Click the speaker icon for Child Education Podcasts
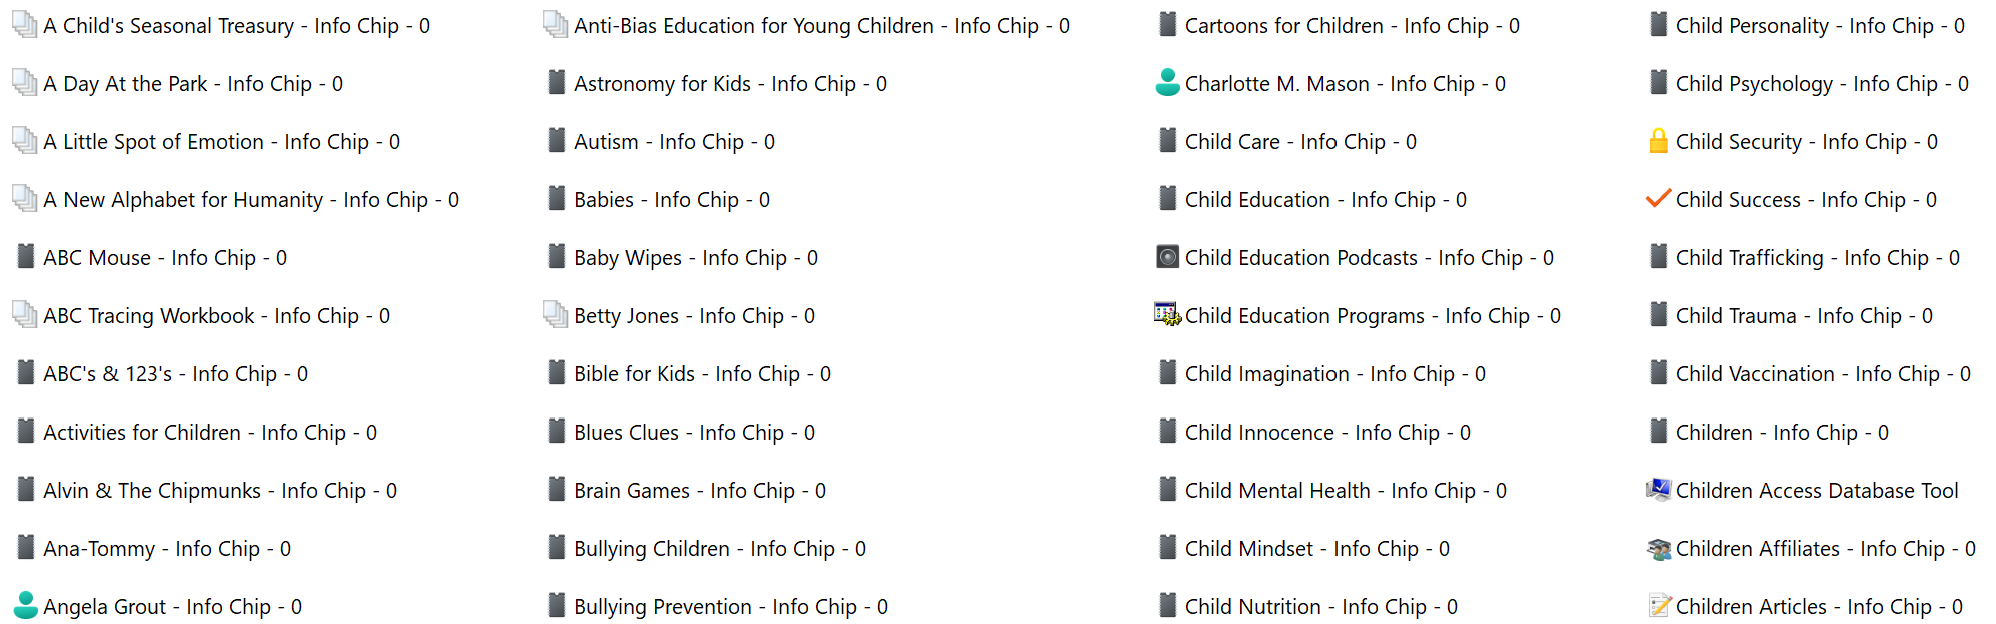The height and width of the screenshot is (624, 1996). click(1167, 257)
